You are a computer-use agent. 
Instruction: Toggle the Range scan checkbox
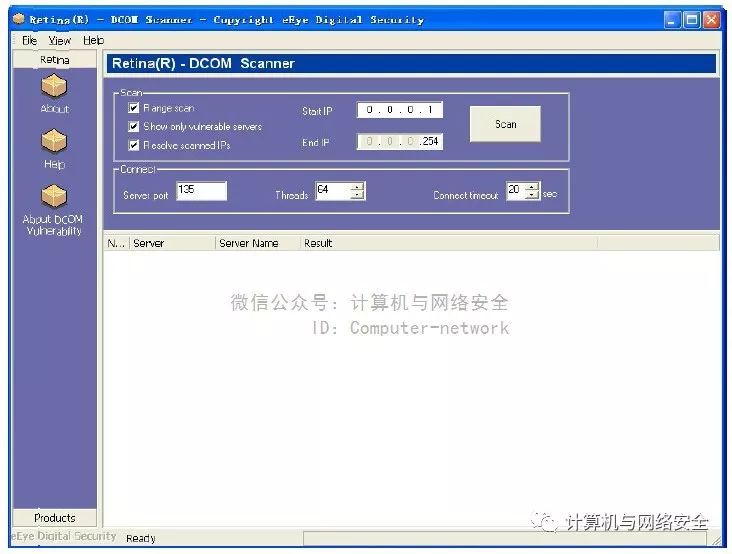click(x=134, y=108)
